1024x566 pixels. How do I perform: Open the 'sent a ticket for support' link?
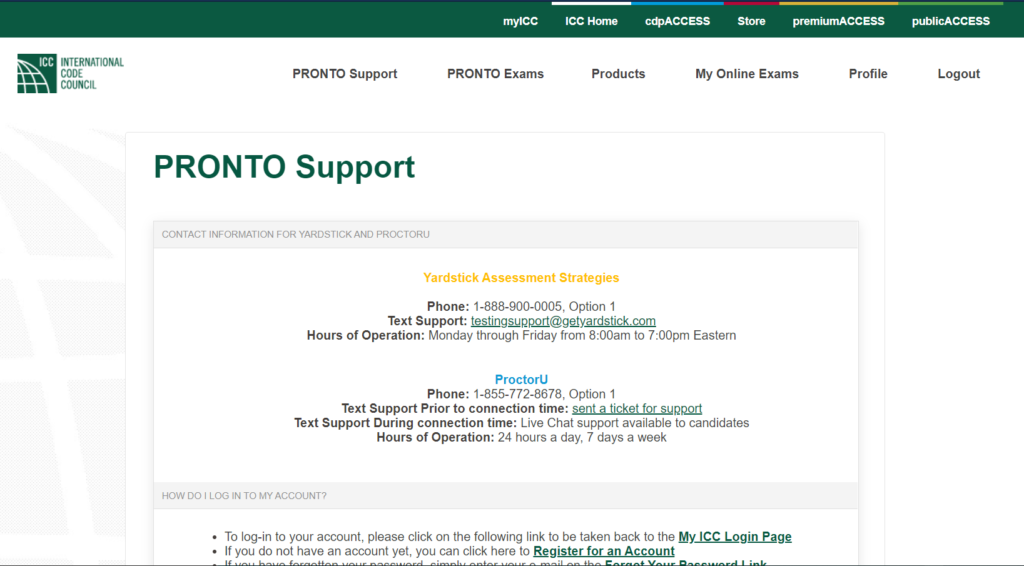coord(637,409)
